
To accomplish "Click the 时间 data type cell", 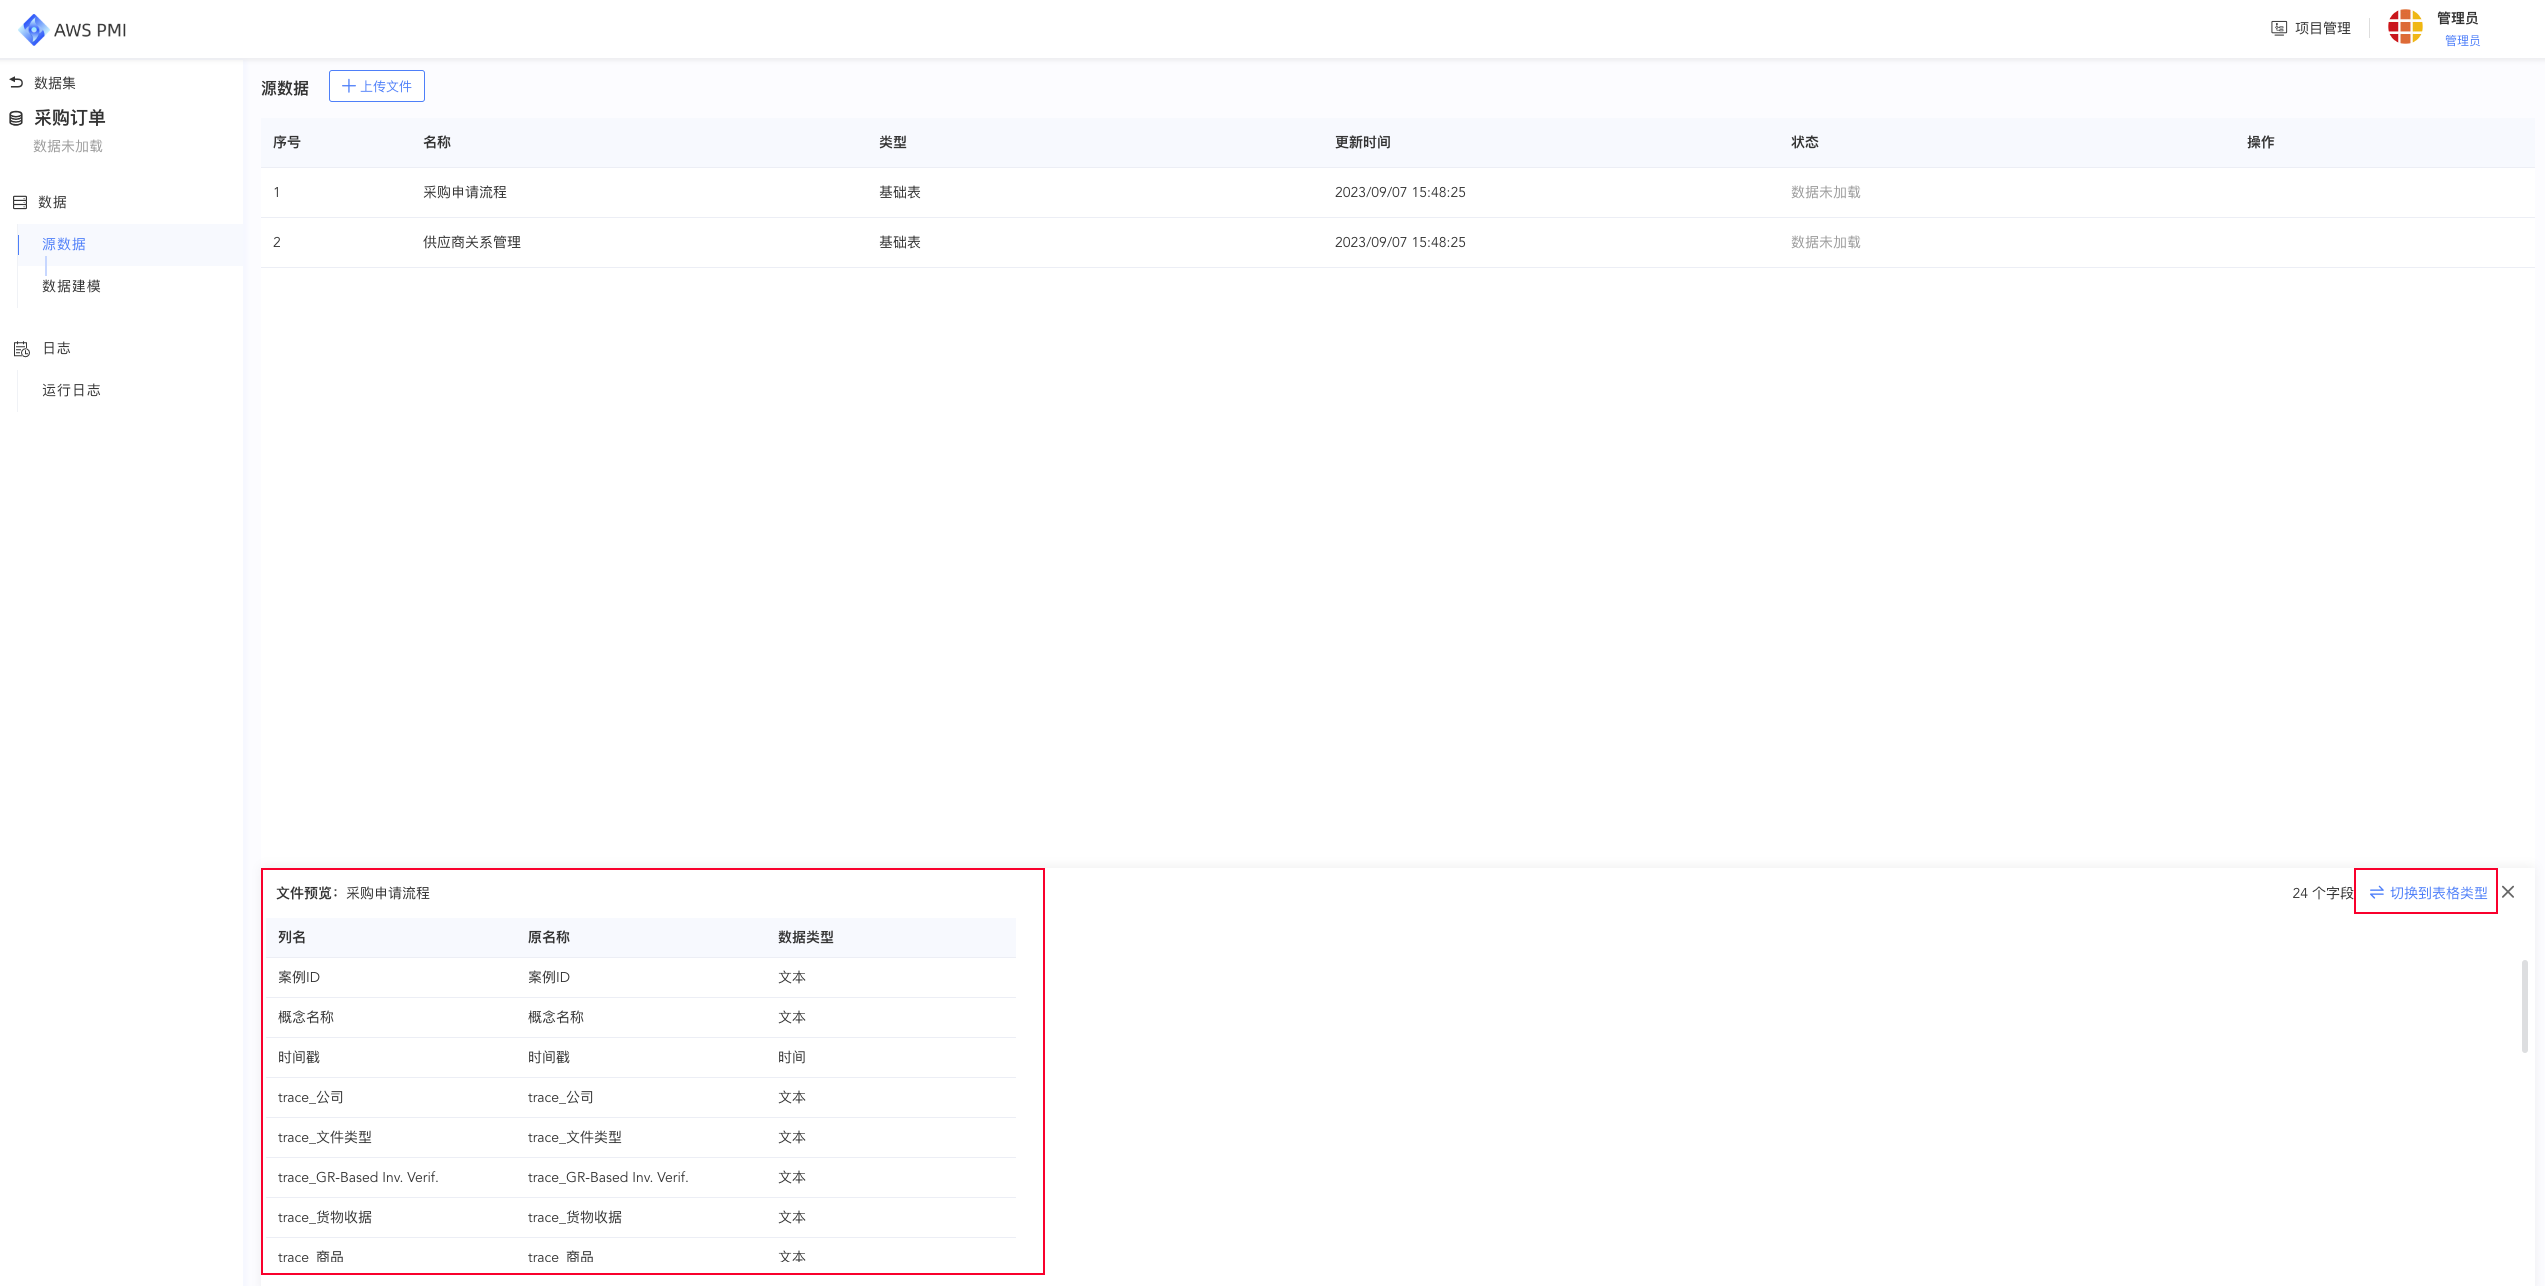I will (792, 1057).
